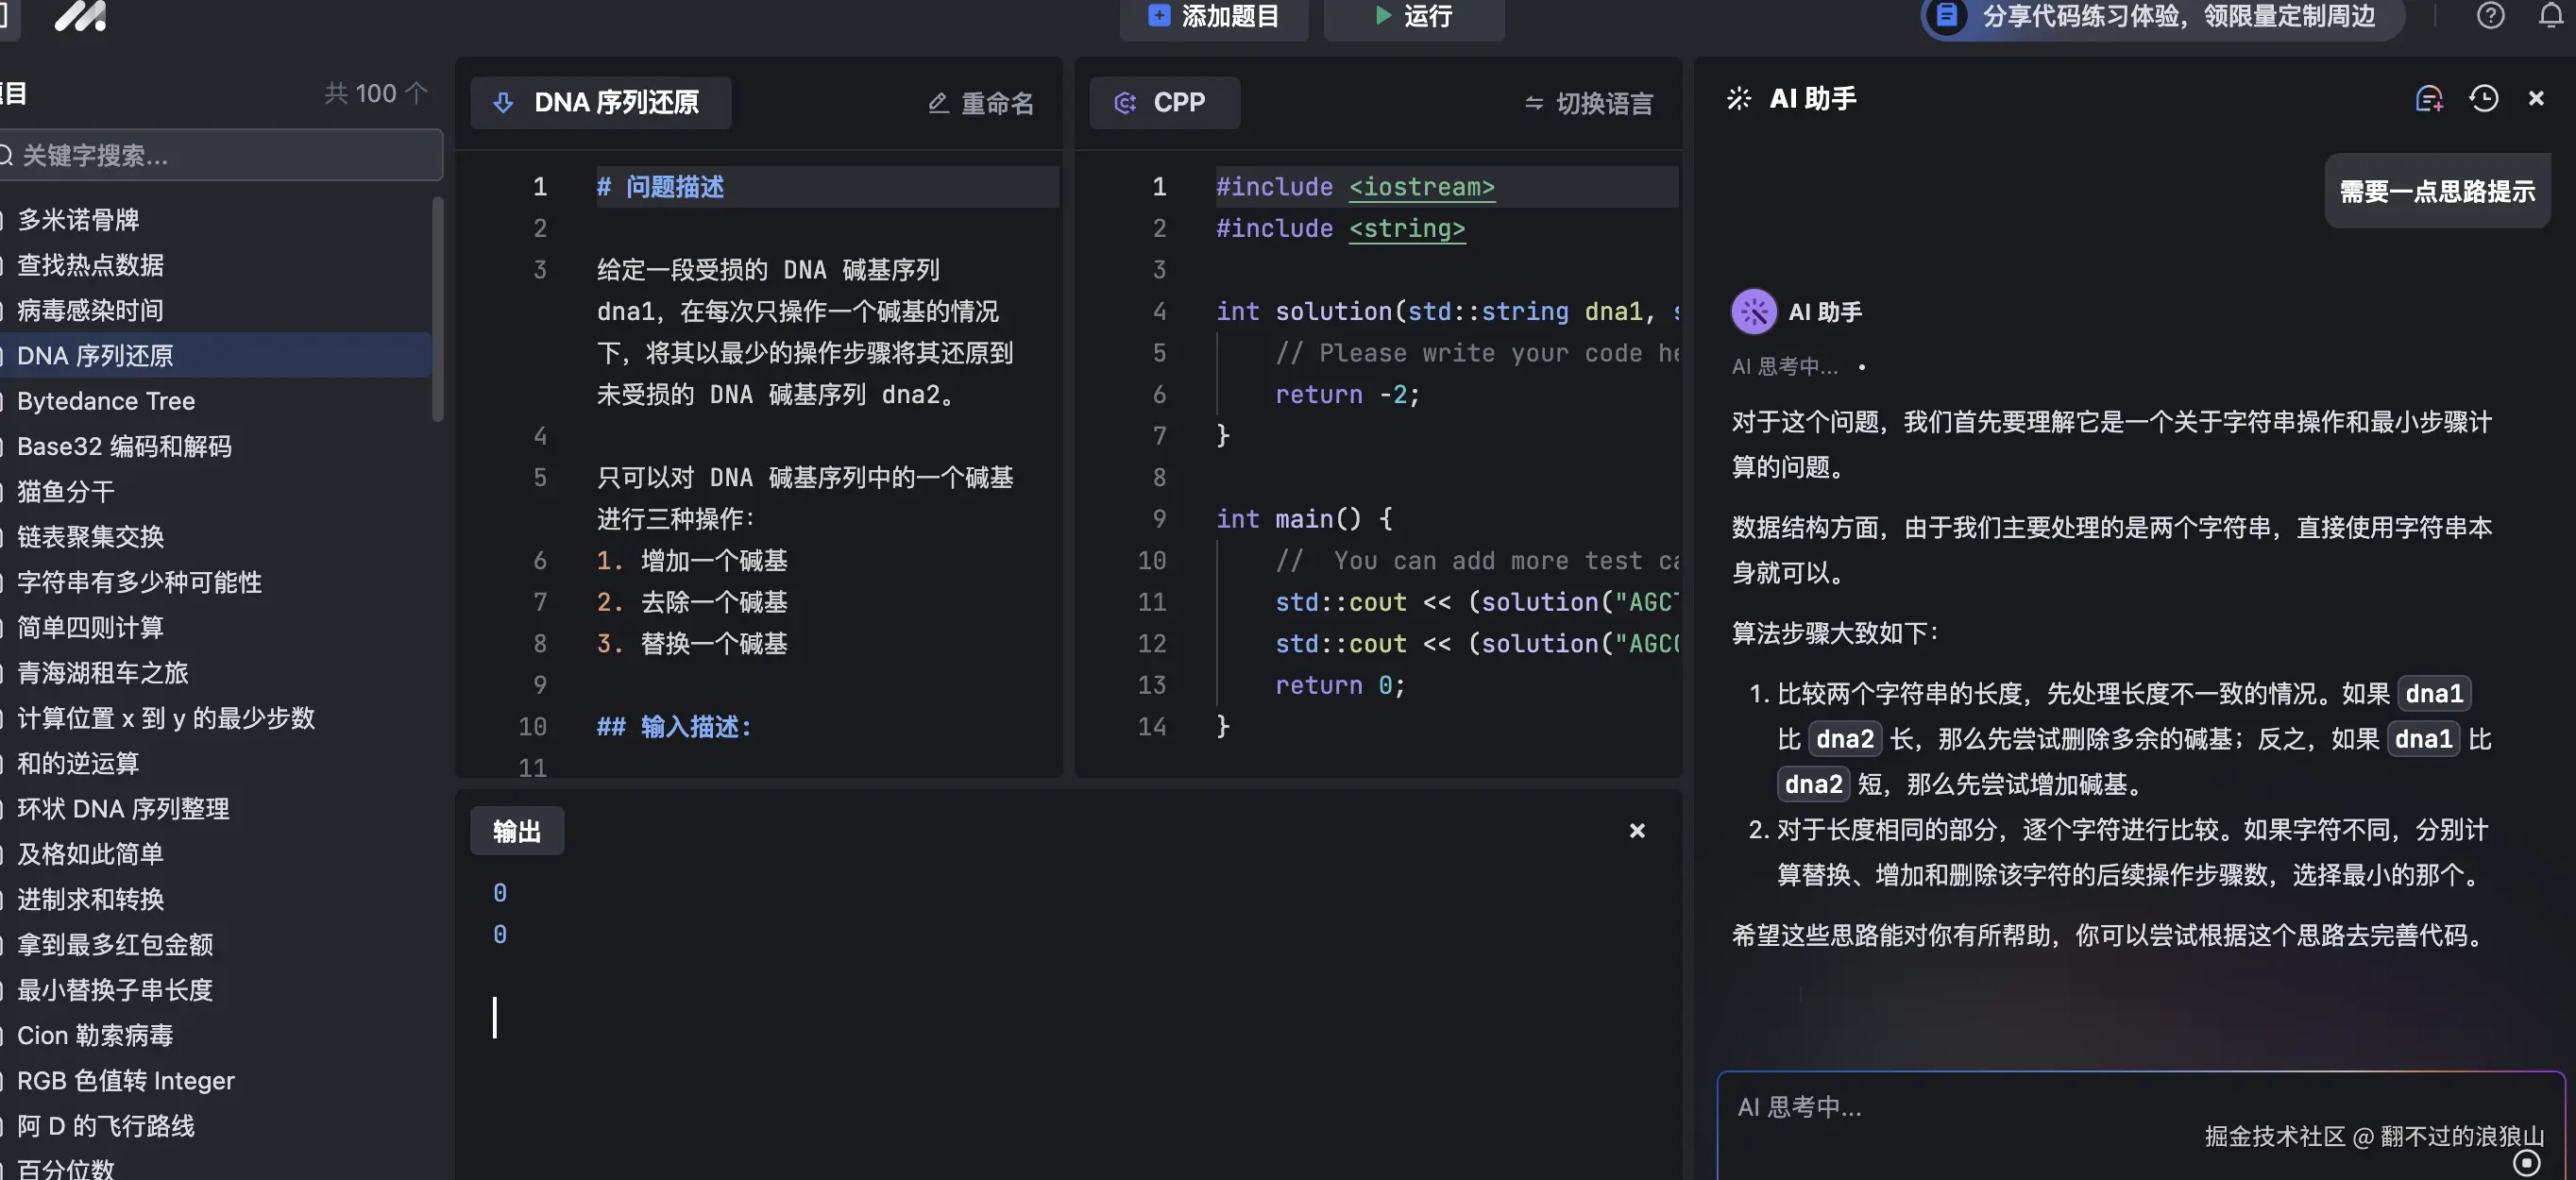Start a new AI conversation via icon

point(2429,98)
